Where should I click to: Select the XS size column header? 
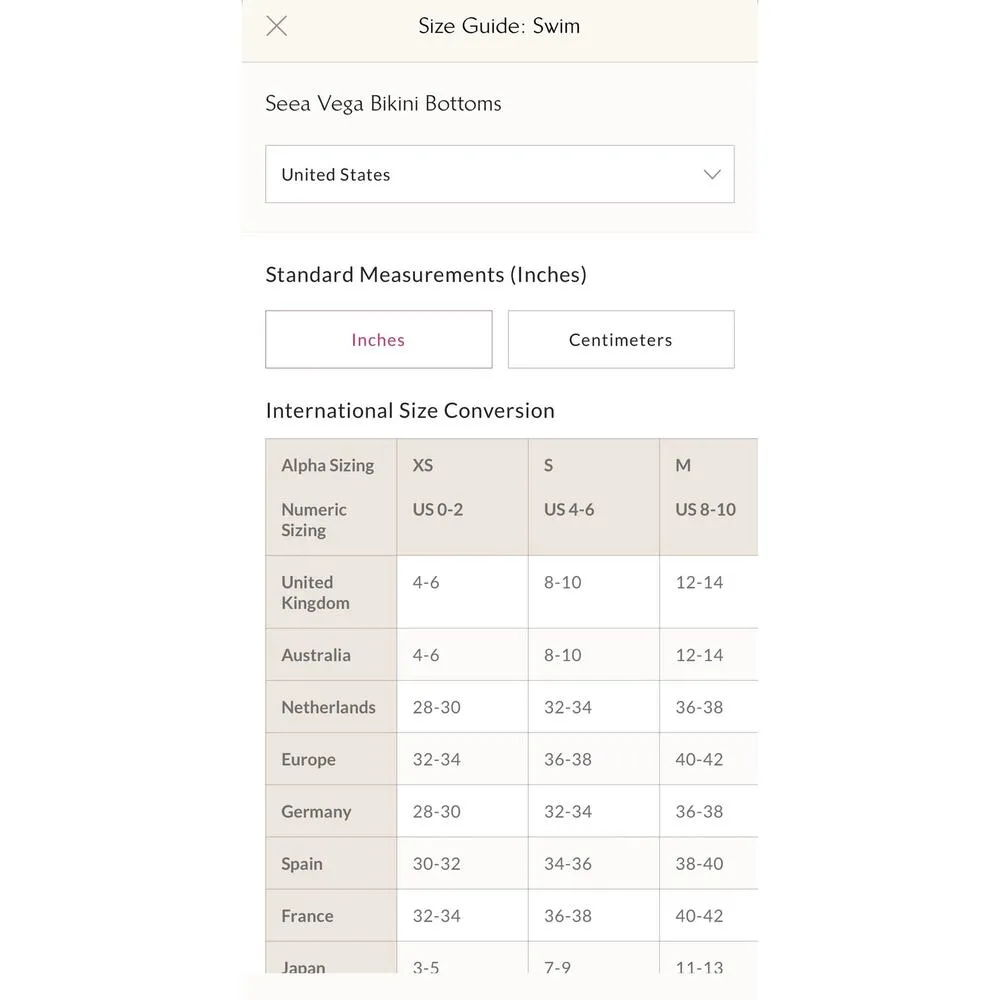[423, 465]
